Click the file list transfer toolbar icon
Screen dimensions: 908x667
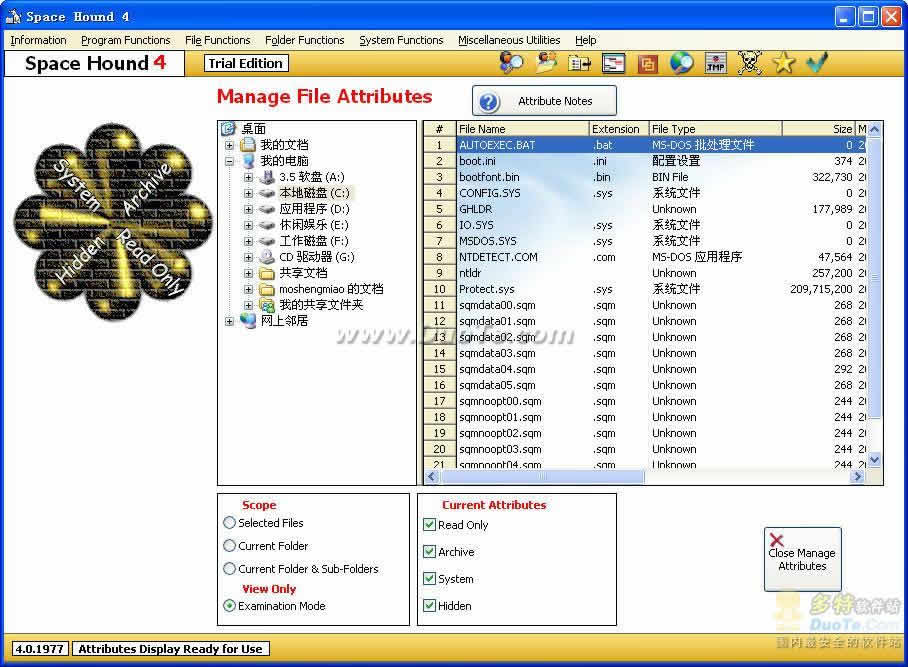(x=579, y=63)
